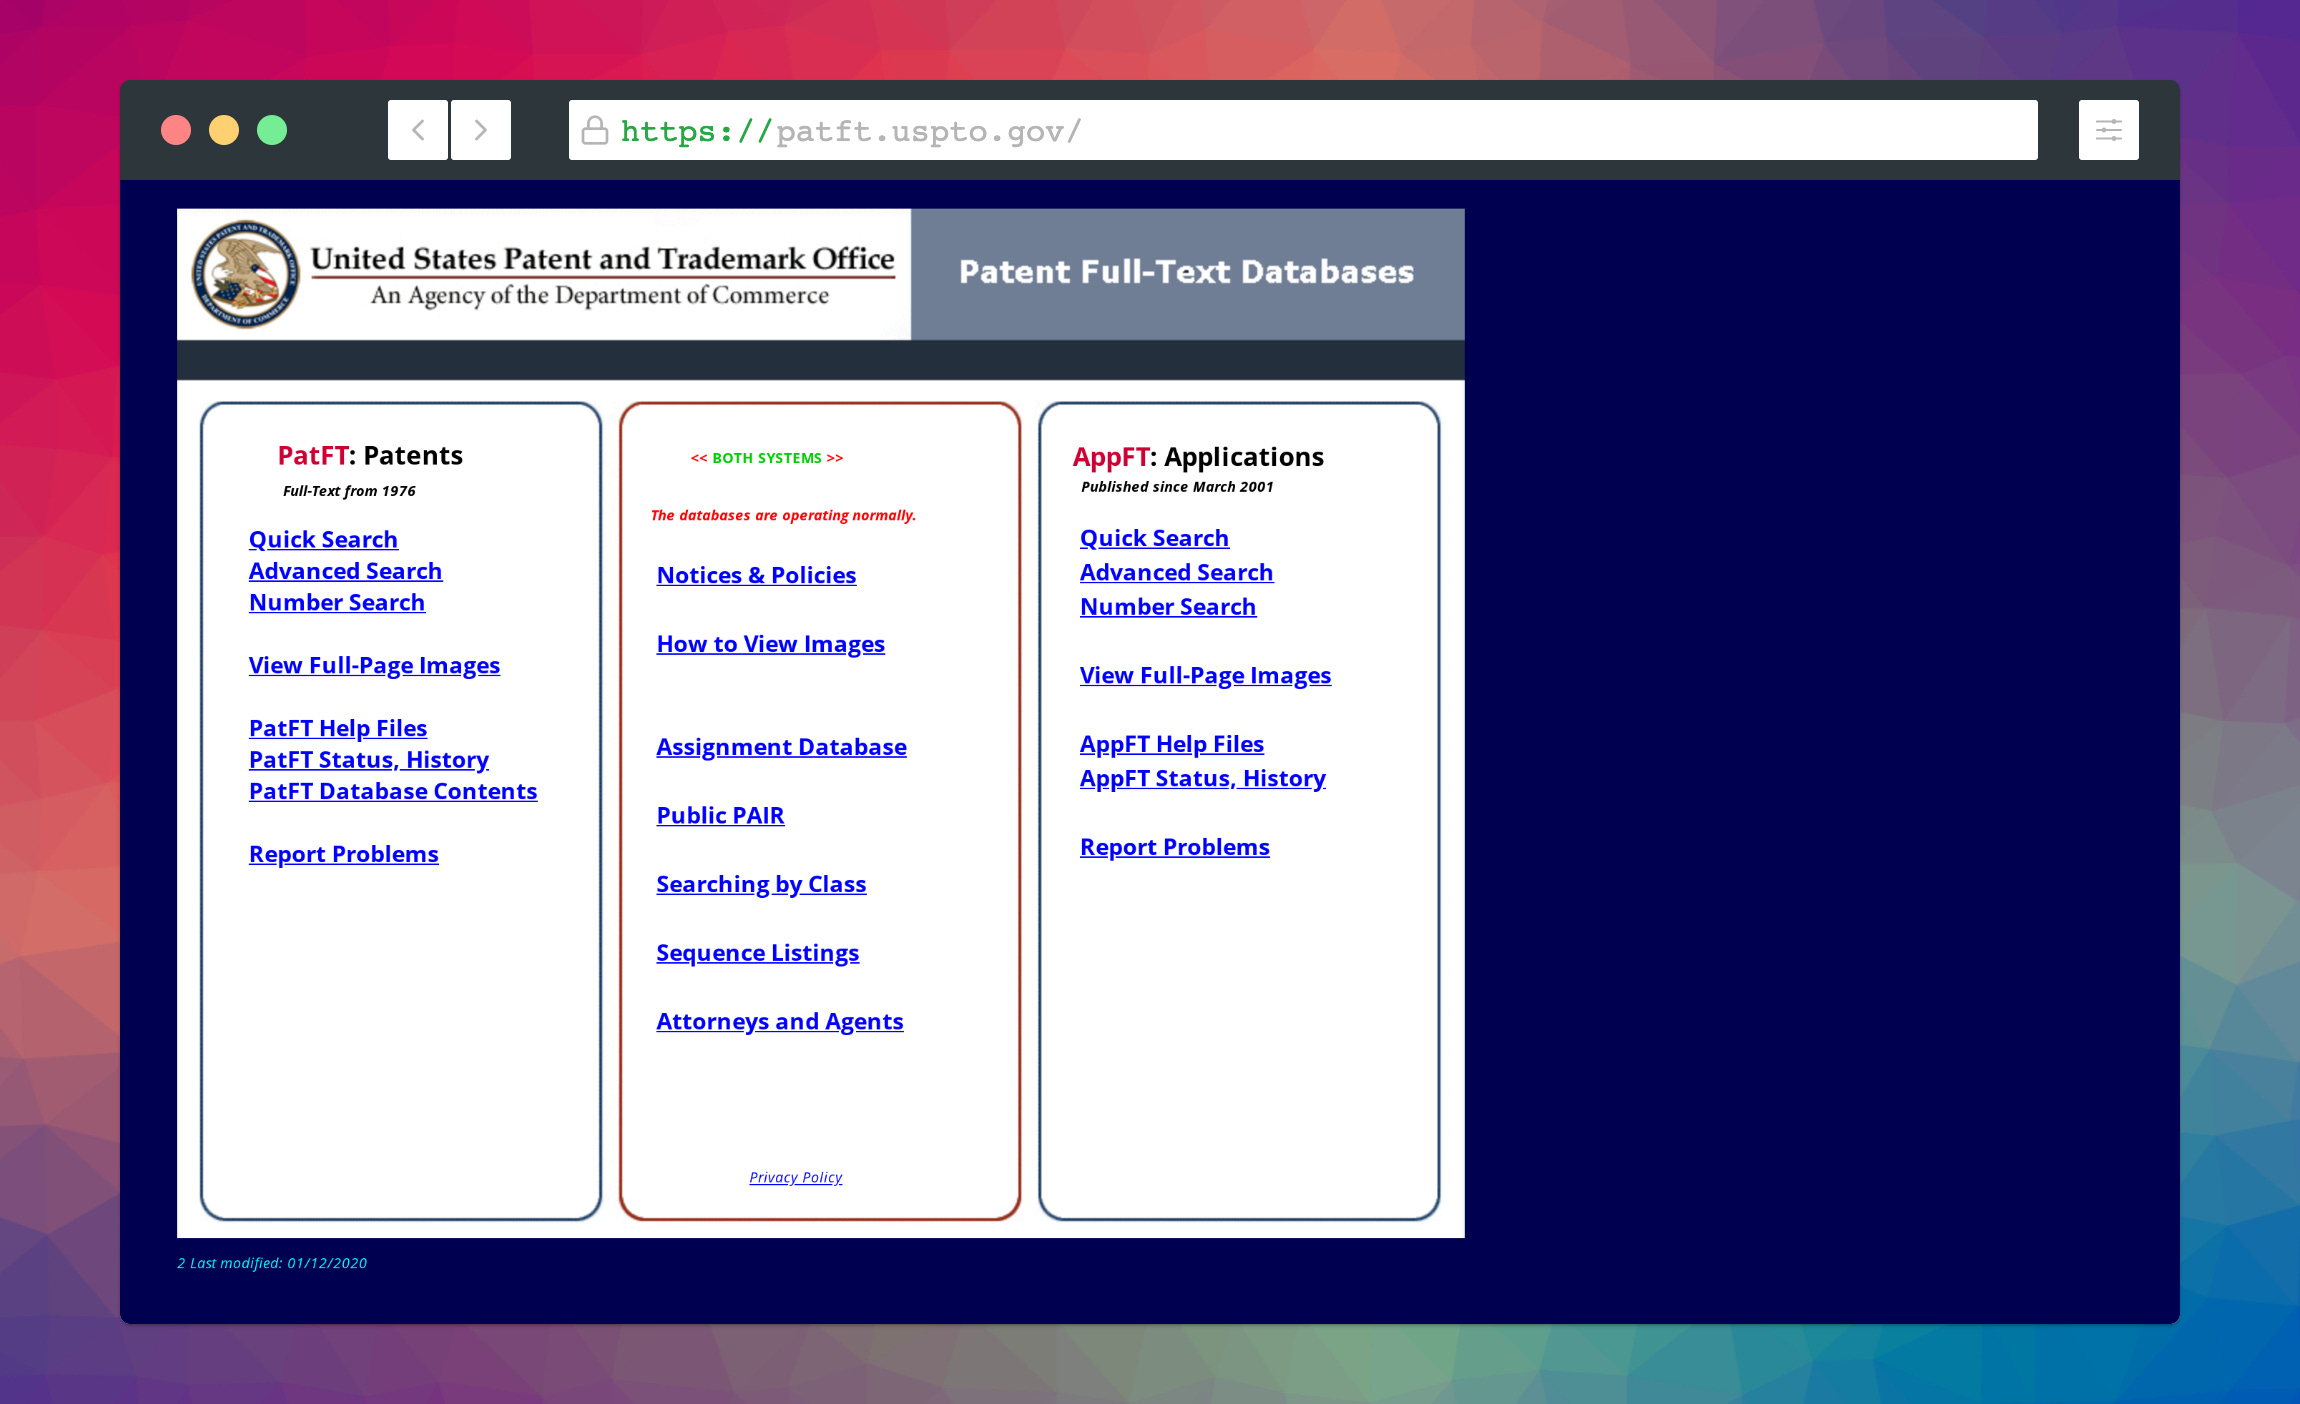Click the yellow minimize window dot

[224, 130]
